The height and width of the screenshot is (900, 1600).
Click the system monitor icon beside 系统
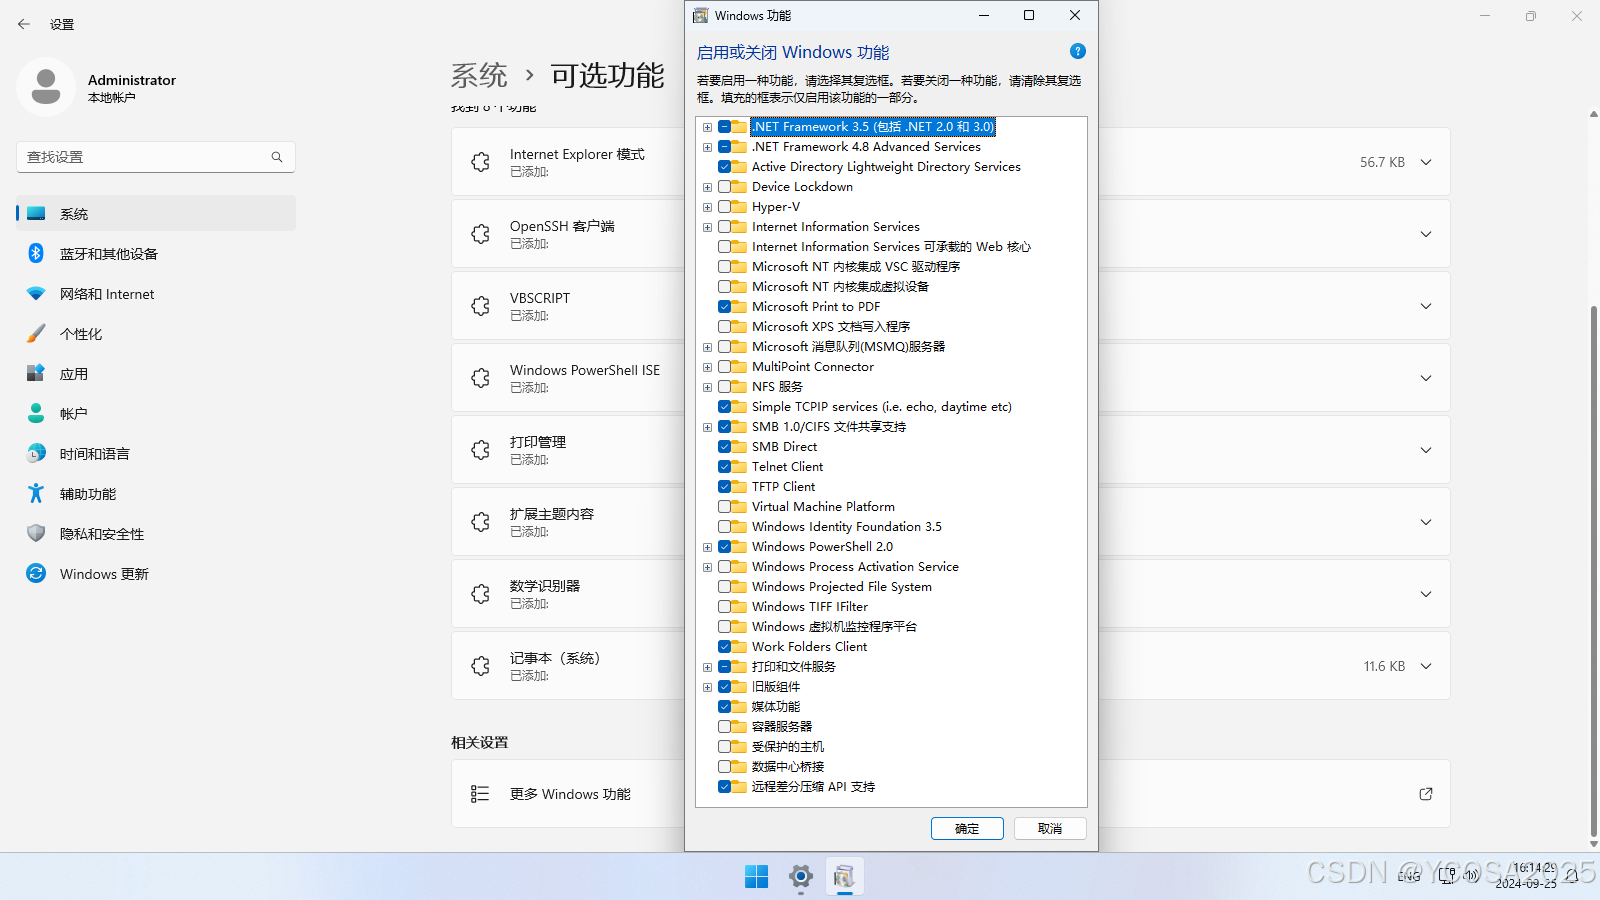click(x=36, y=214)
